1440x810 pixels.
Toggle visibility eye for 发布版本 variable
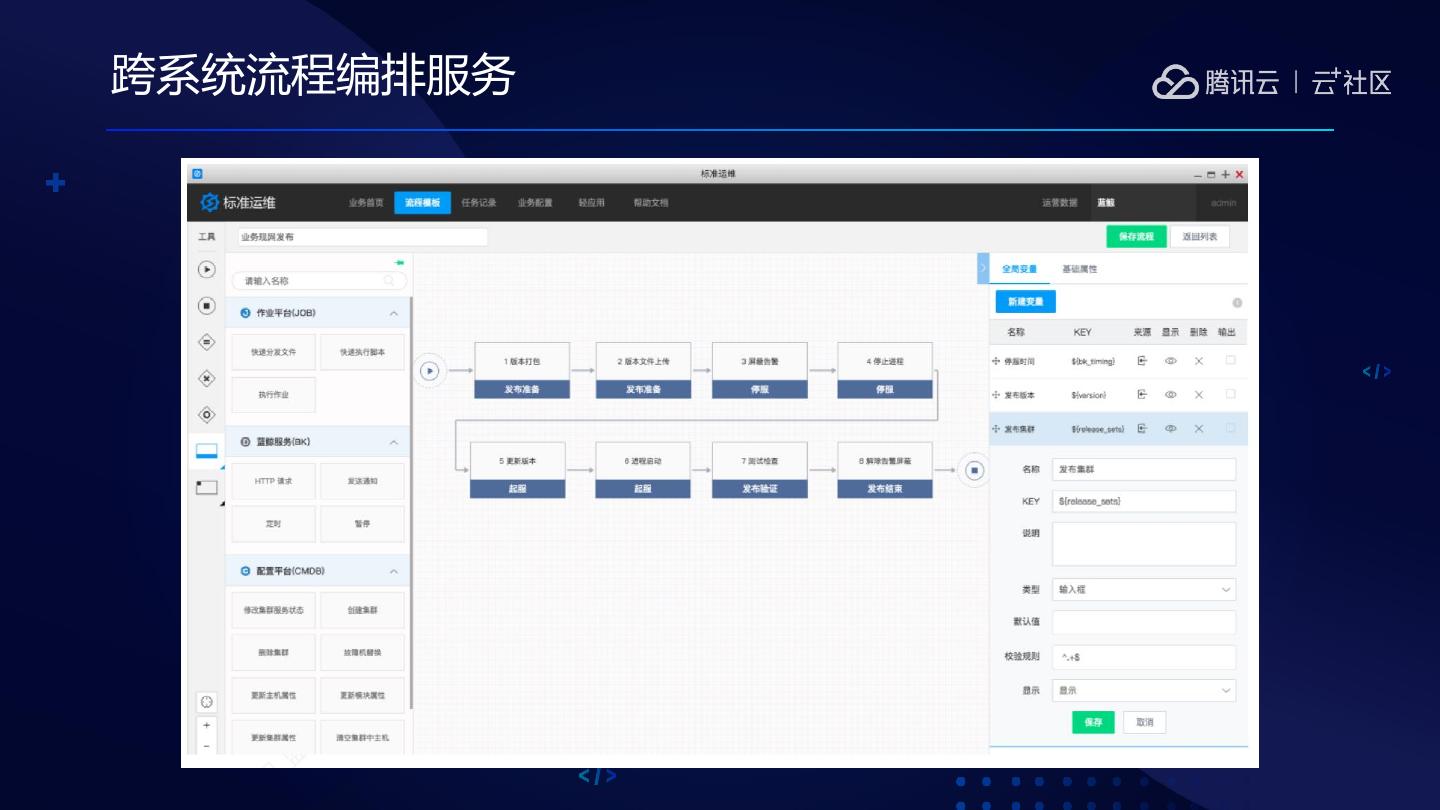click(1170, 395)
